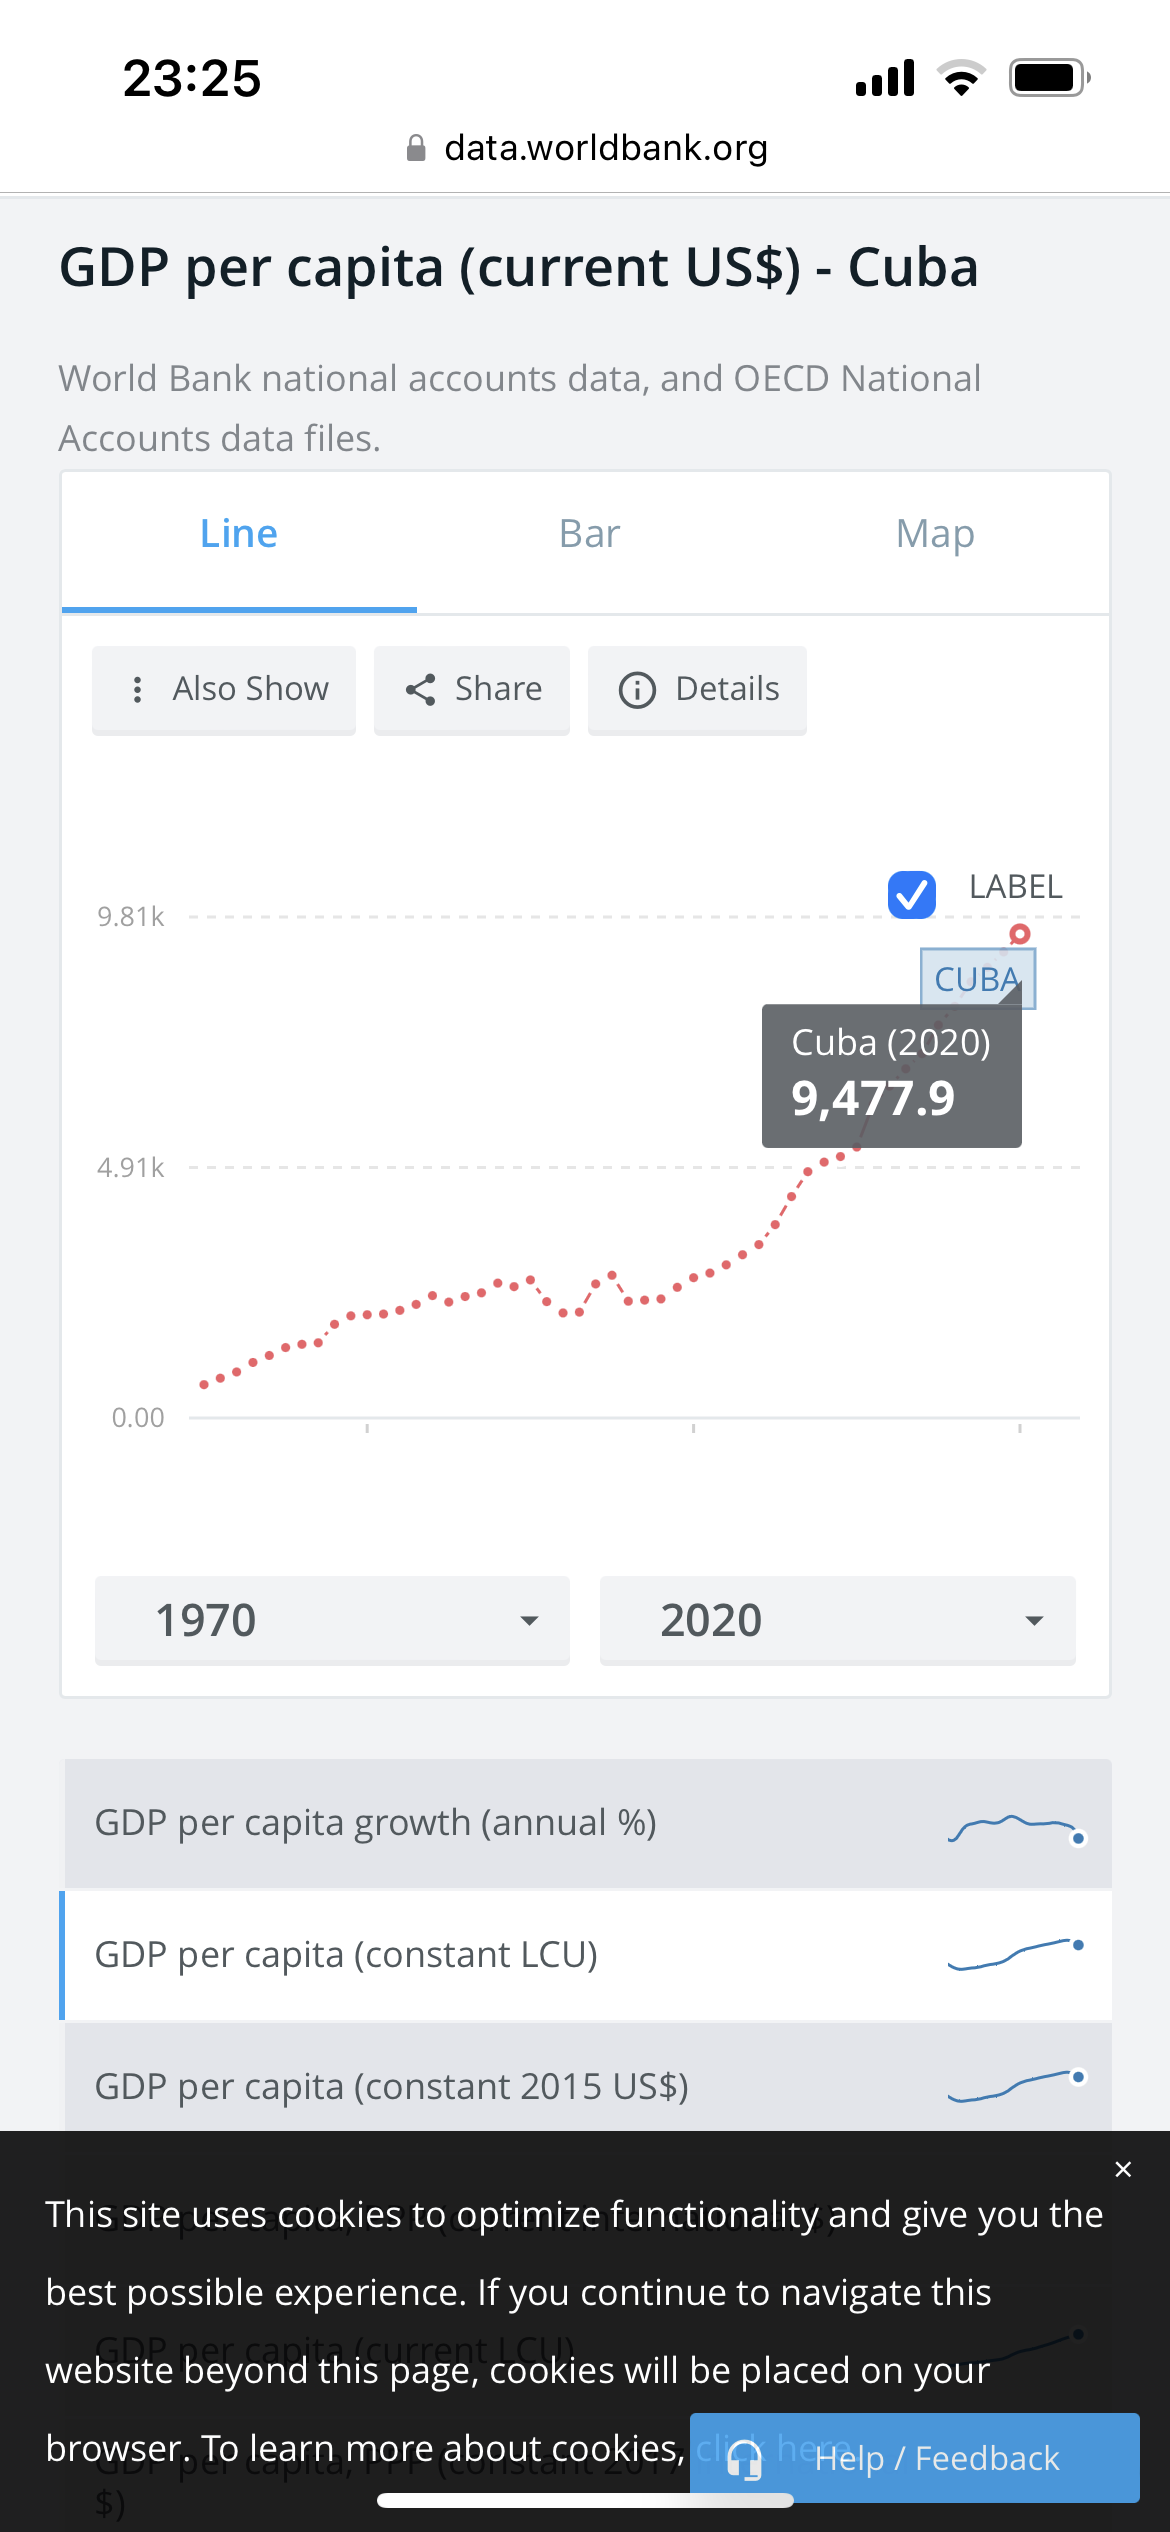Click the Also Show three-dots icon
This screenshot has width=1170, height=2532.
[x=138, y=689]
